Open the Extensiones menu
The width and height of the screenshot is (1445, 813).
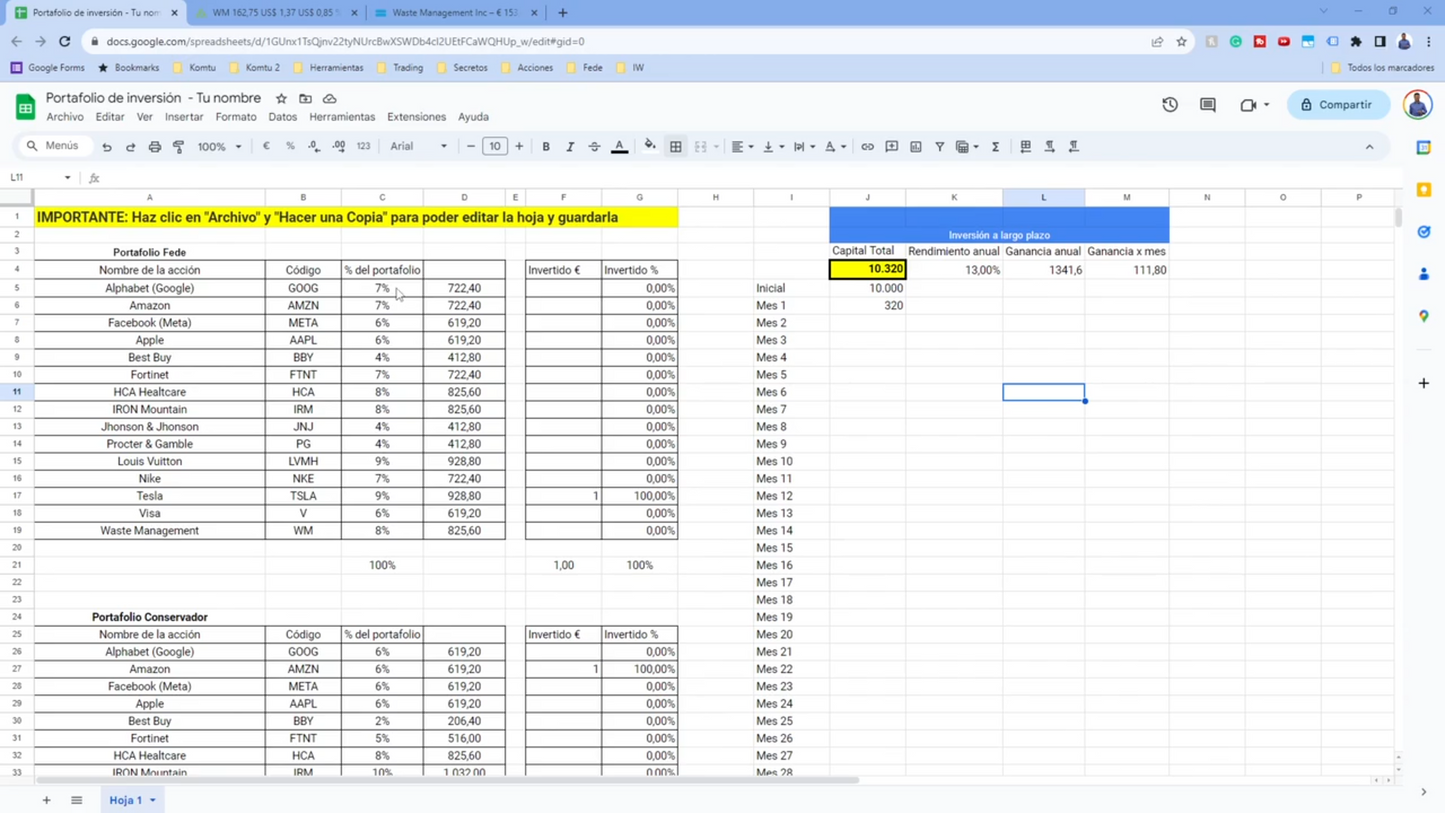point(416,117)
